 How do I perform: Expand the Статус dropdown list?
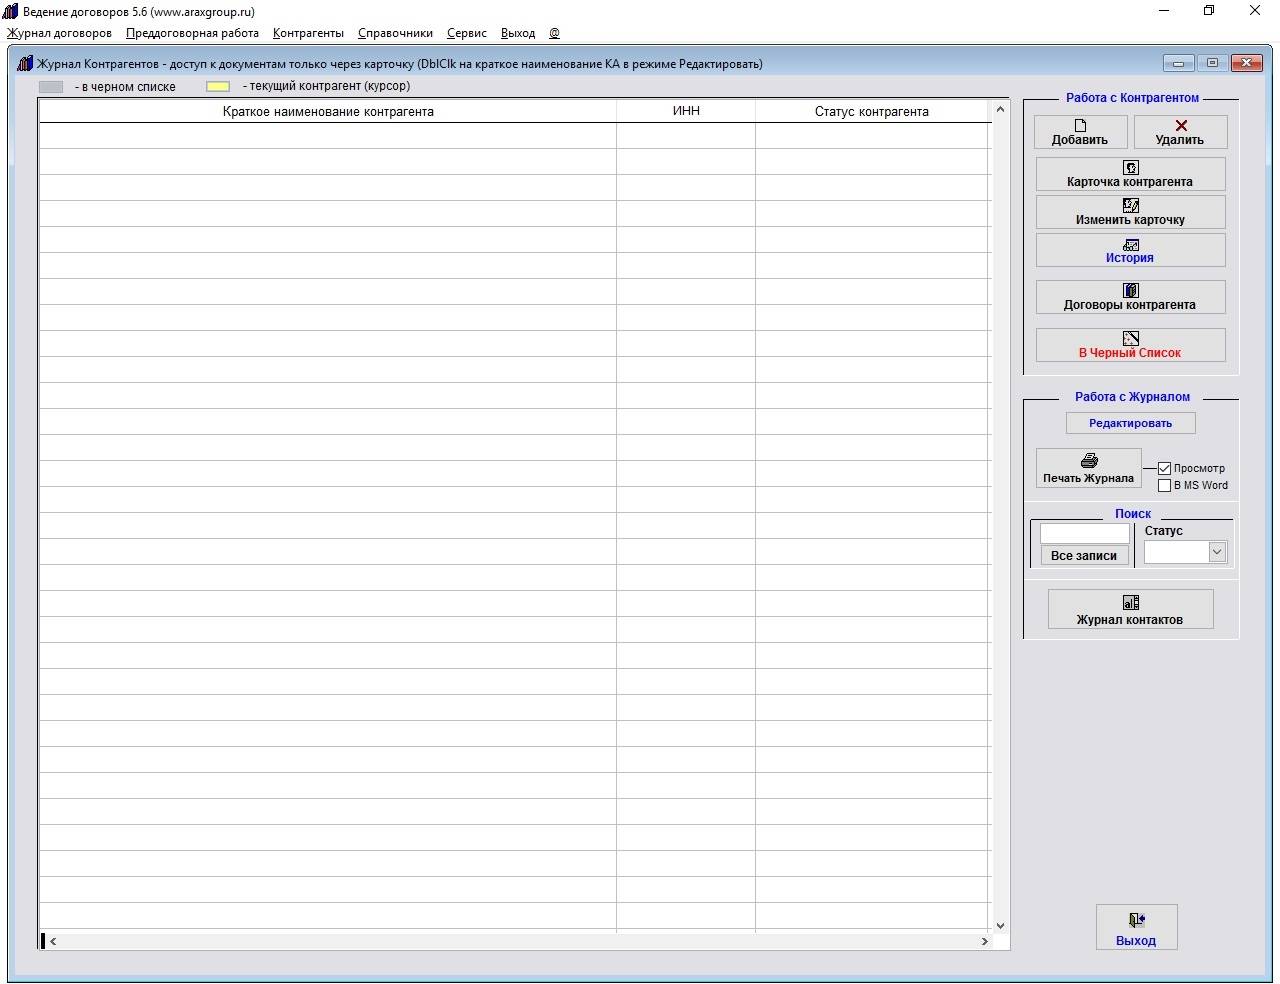(x=1217, y=552)
